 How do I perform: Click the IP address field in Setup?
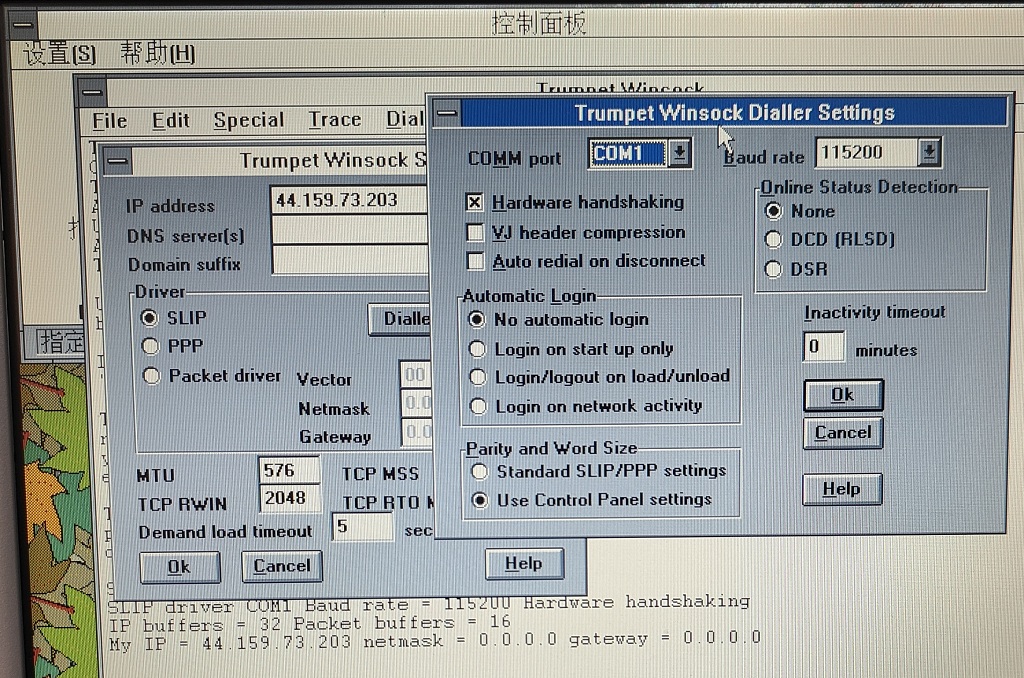click(349, 200)
